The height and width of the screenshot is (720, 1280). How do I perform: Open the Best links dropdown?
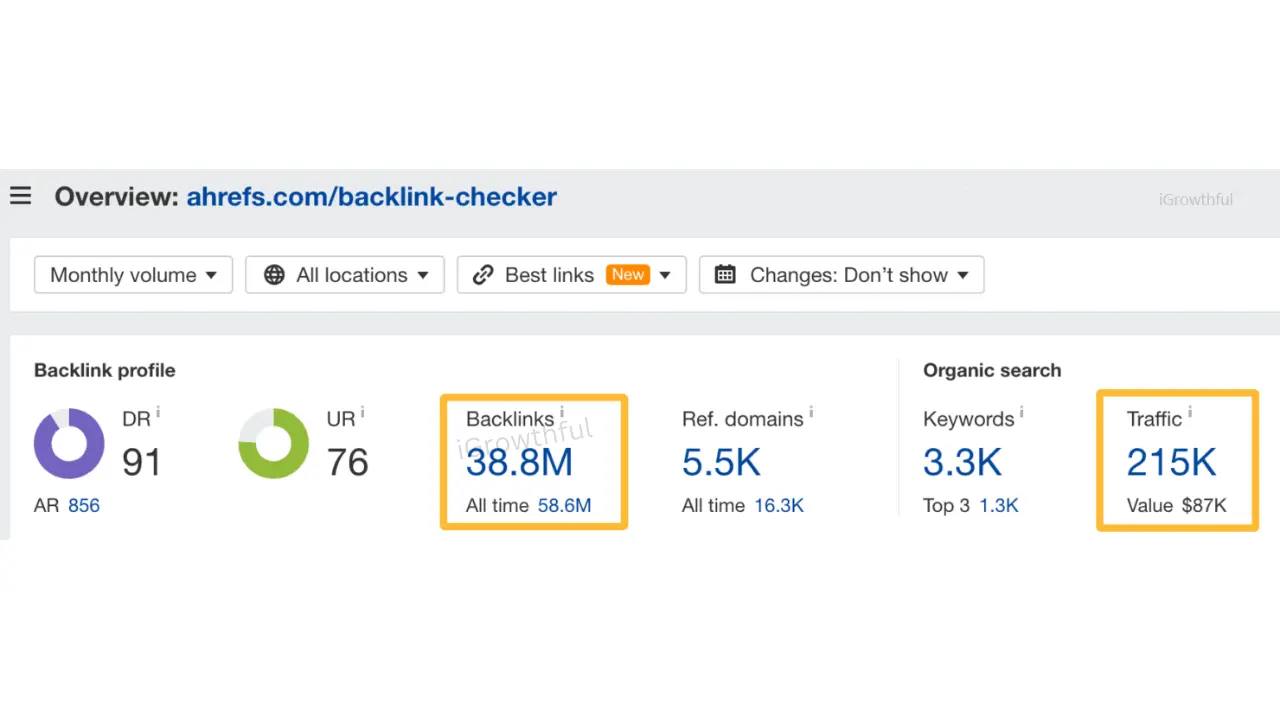pos(571,275)
